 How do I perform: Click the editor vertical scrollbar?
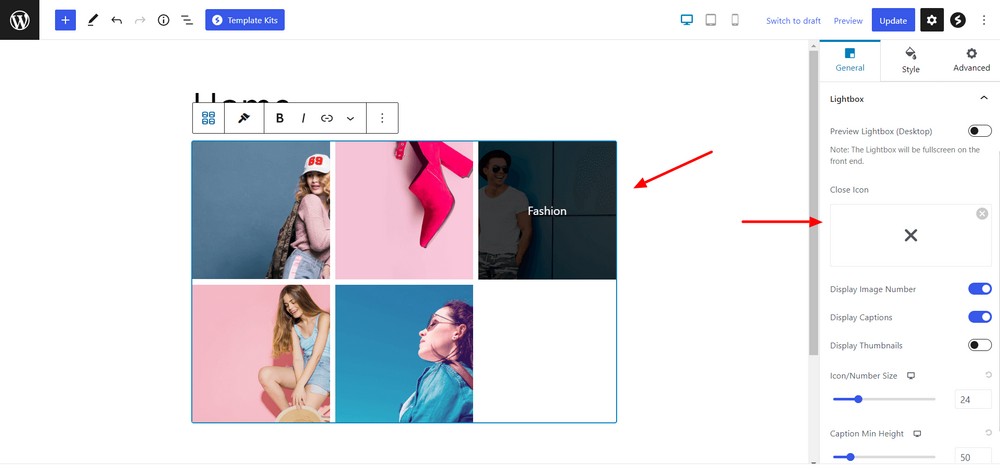813,203
